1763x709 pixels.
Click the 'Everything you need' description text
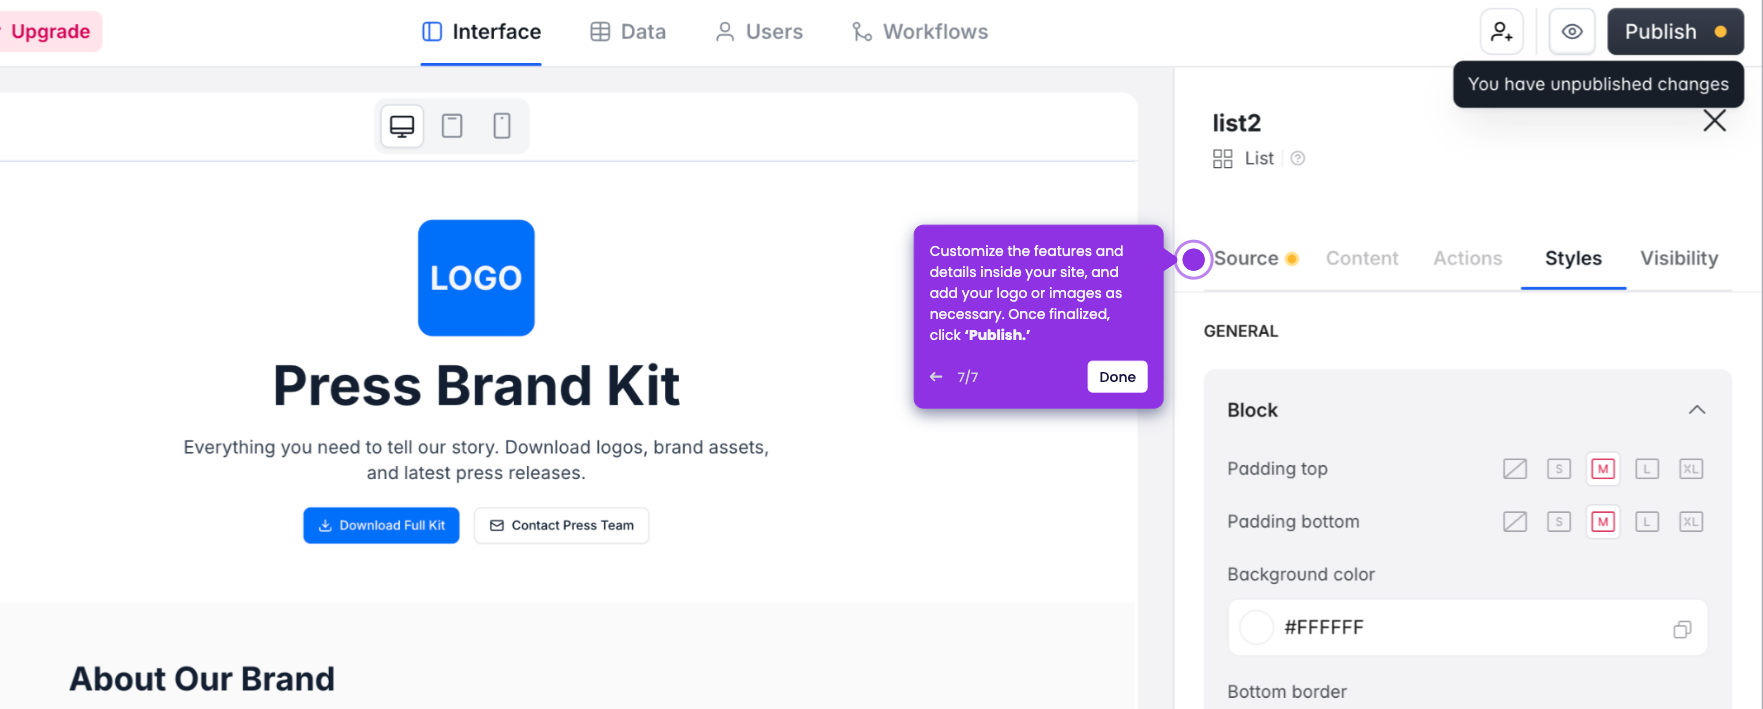[x=476, y=460]
